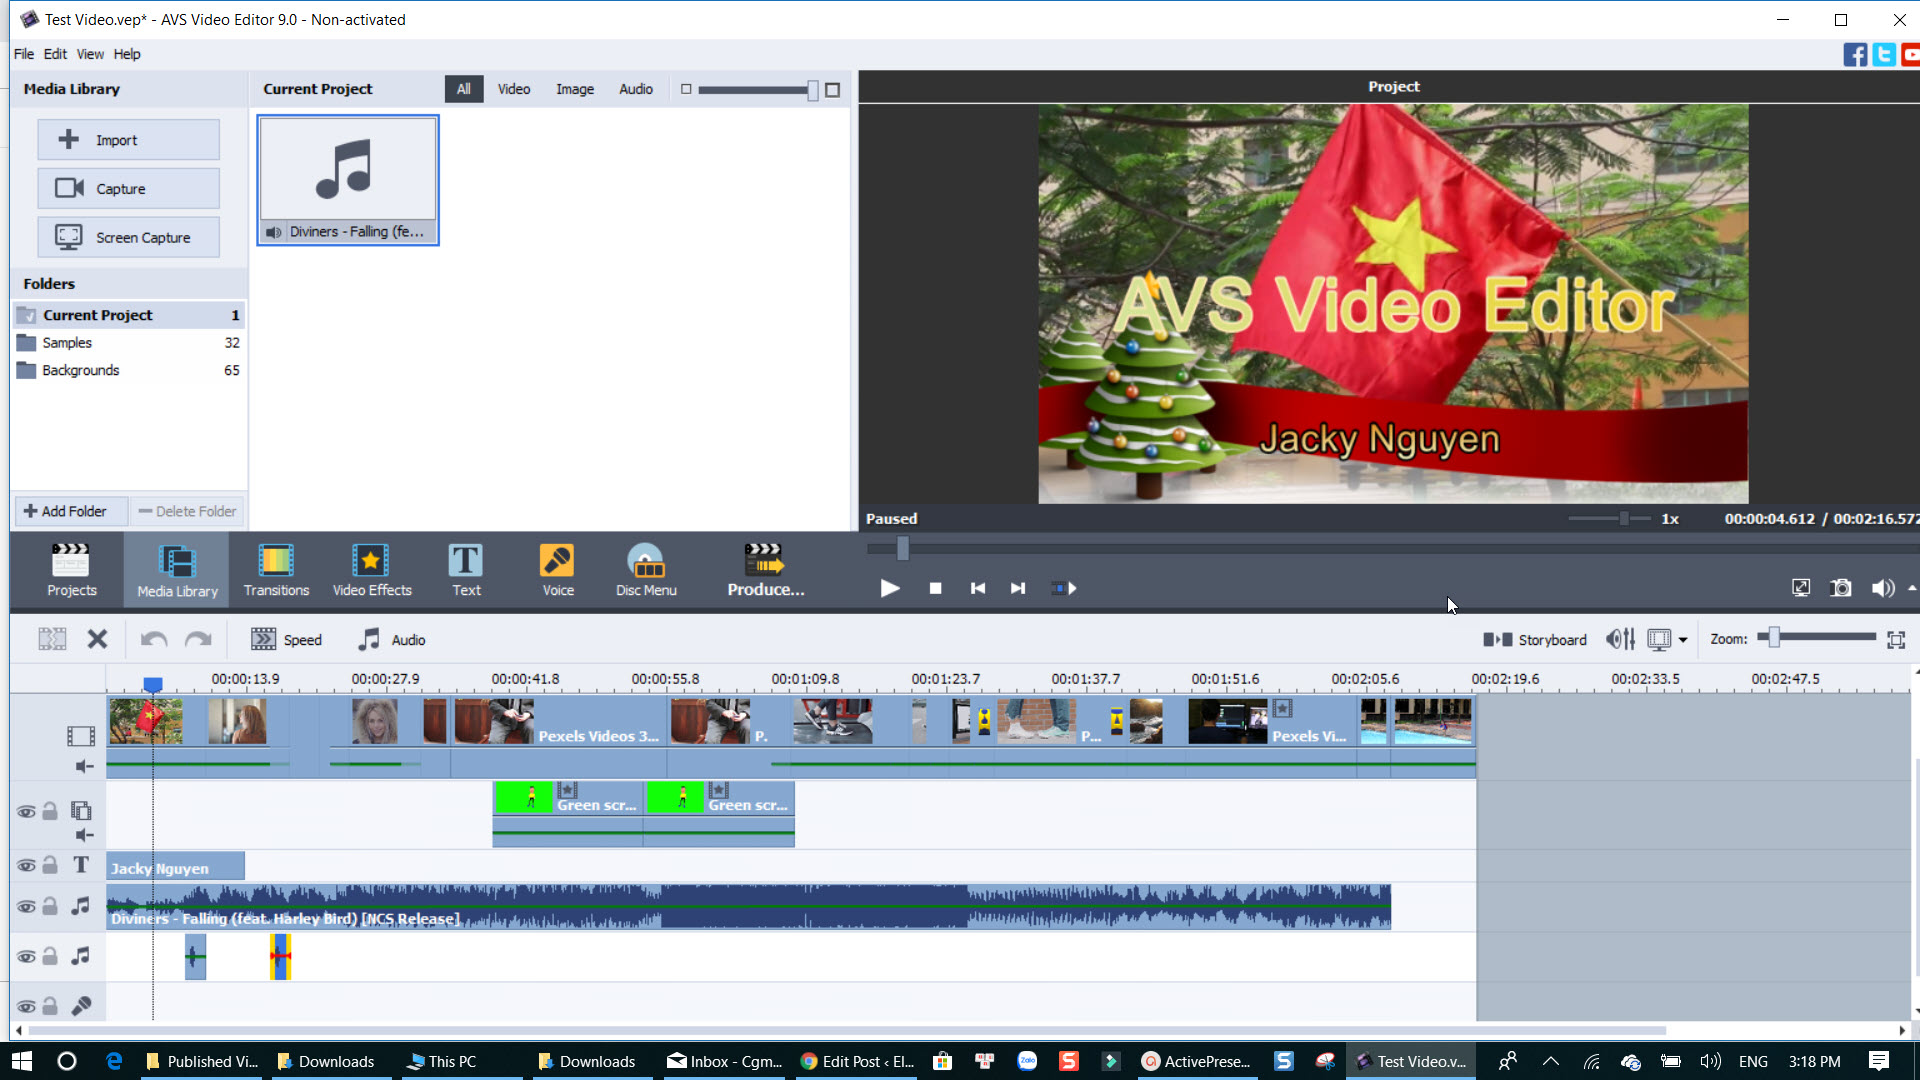Open the Disc Menu editor

click(645, 569)
